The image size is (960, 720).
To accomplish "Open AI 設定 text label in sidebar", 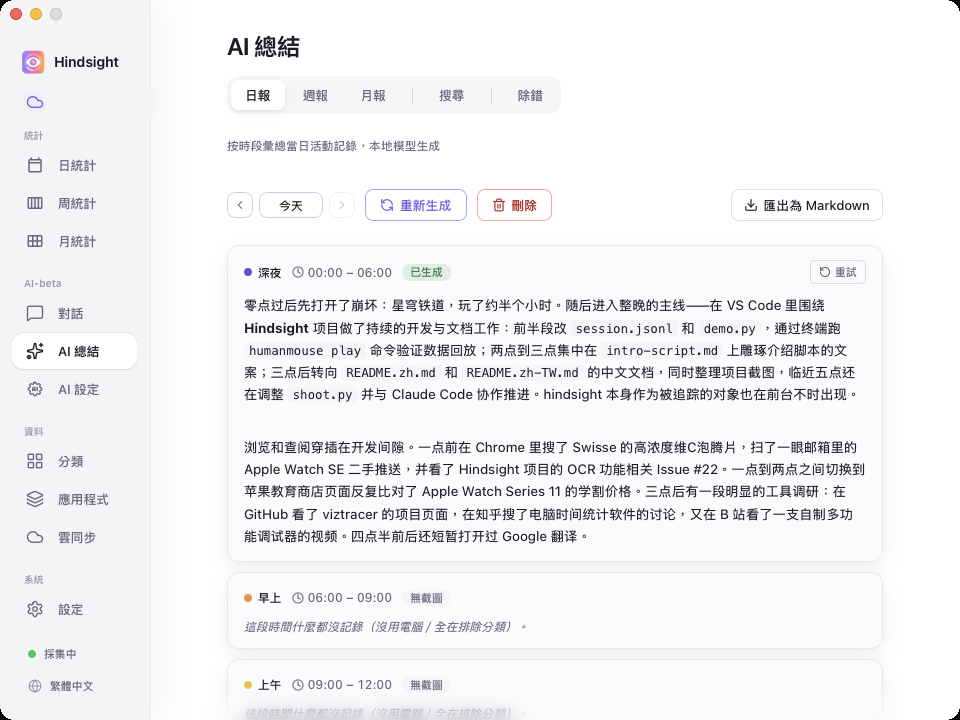I will click(78, 389).
